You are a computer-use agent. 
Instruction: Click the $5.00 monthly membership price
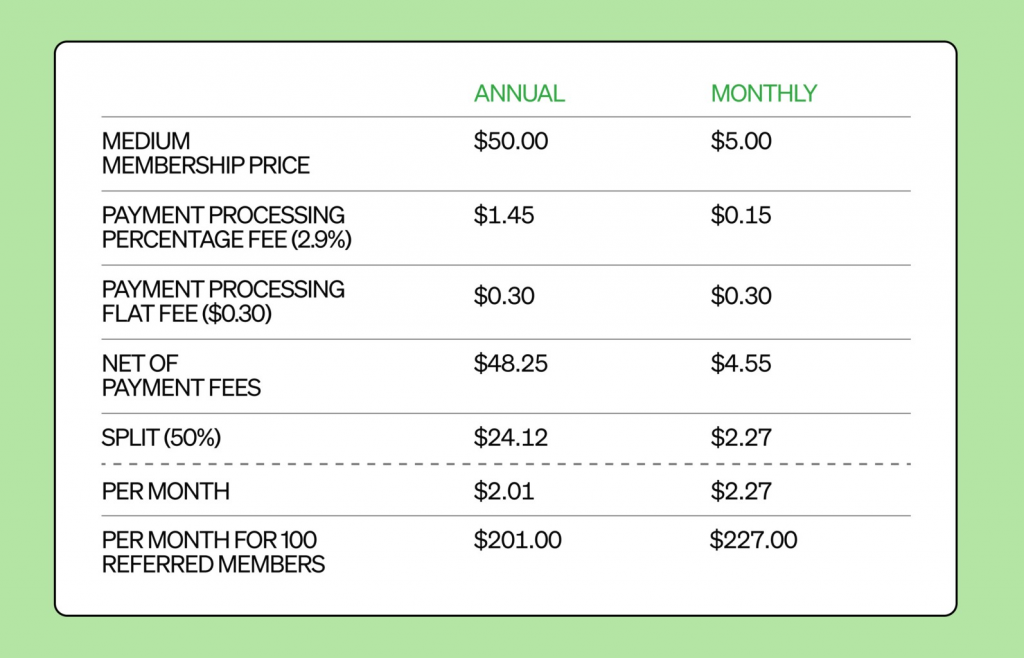tap(741, 141)
